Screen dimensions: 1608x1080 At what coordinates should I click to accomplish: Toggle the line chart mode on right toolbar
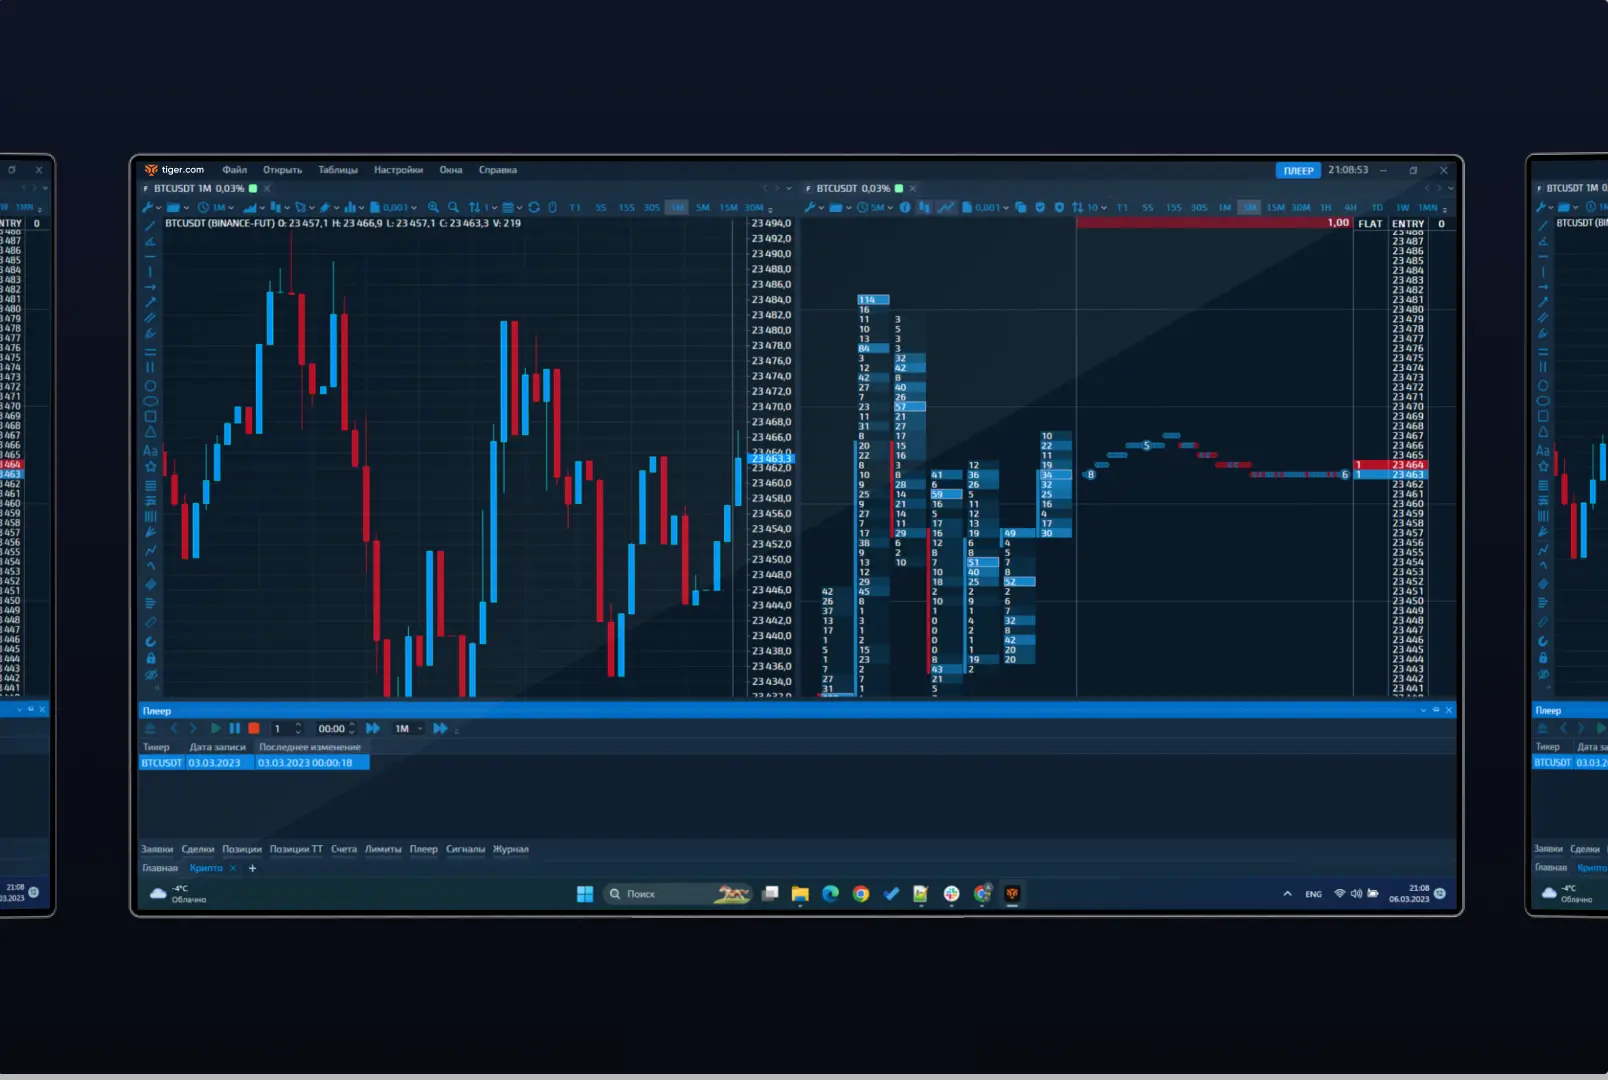[946, 208]
